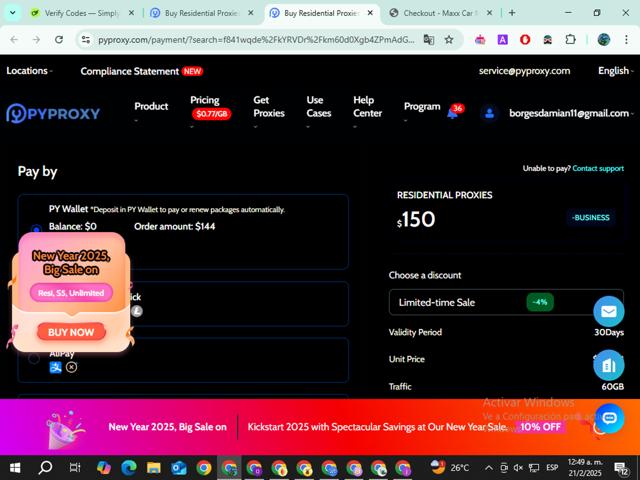
Task: Close the Verify Codes tab
Action: (131, 13)
